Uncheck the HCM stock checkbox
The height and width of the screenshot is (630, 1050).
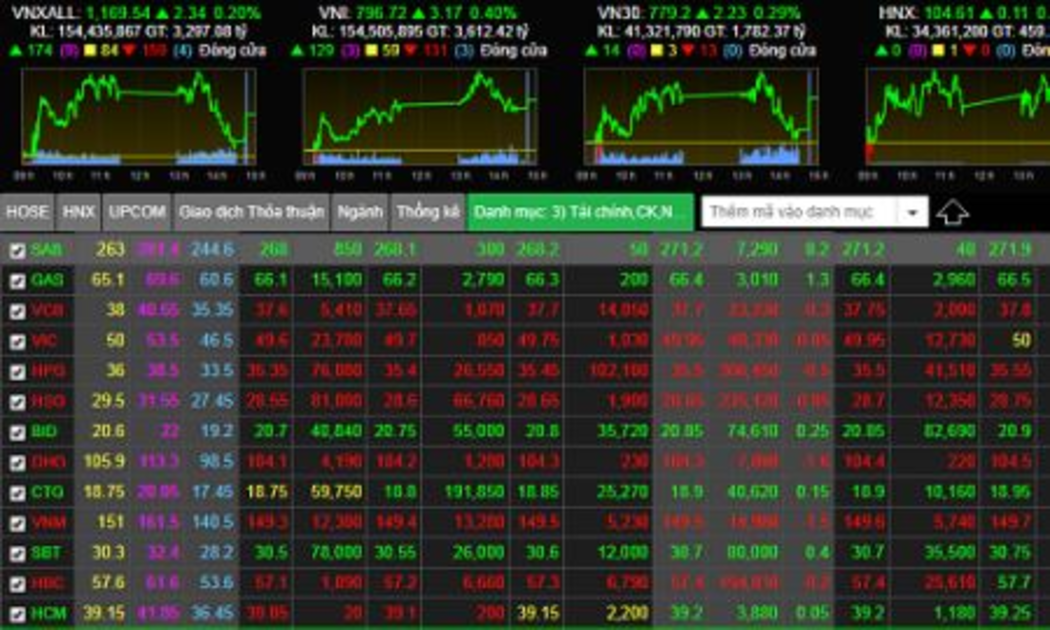[x=17, y=614]
